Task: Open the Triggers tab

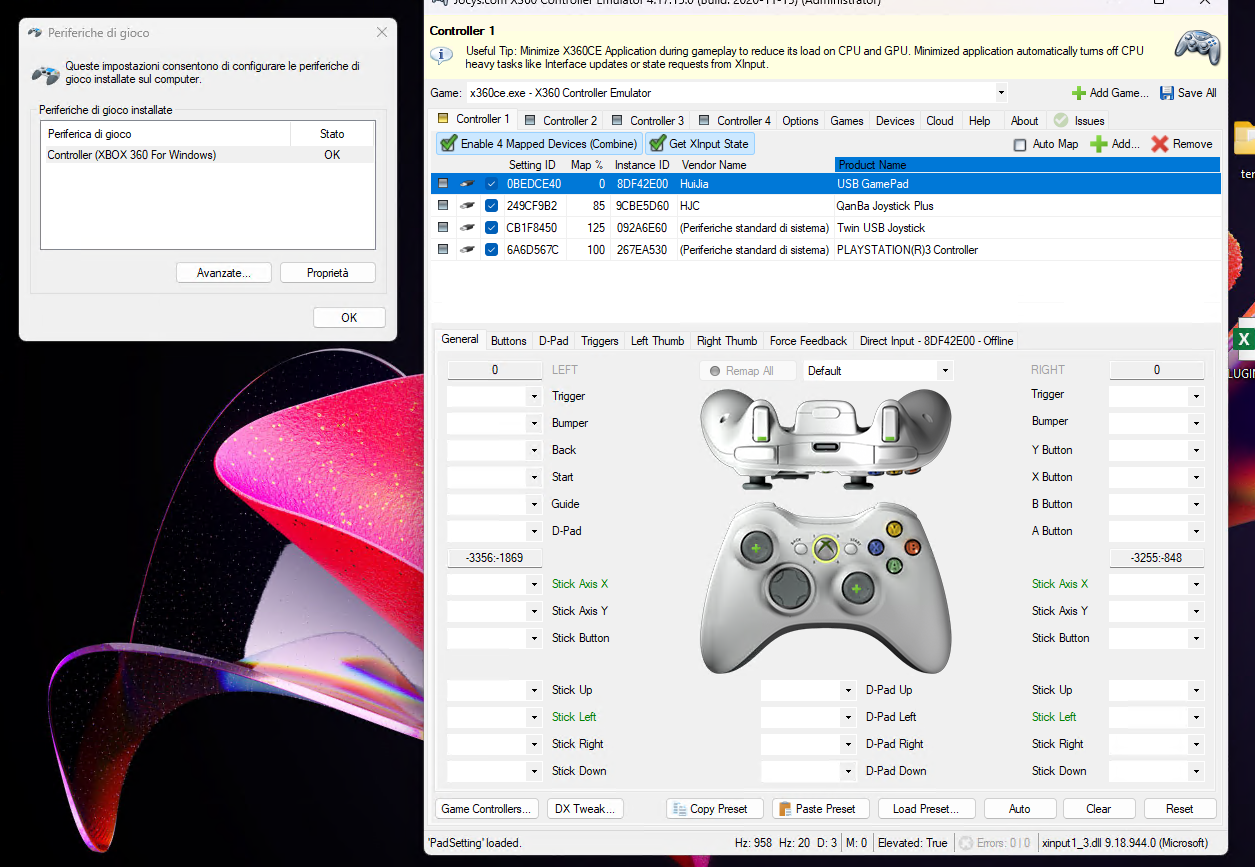Action: click(x=600, y=341)
